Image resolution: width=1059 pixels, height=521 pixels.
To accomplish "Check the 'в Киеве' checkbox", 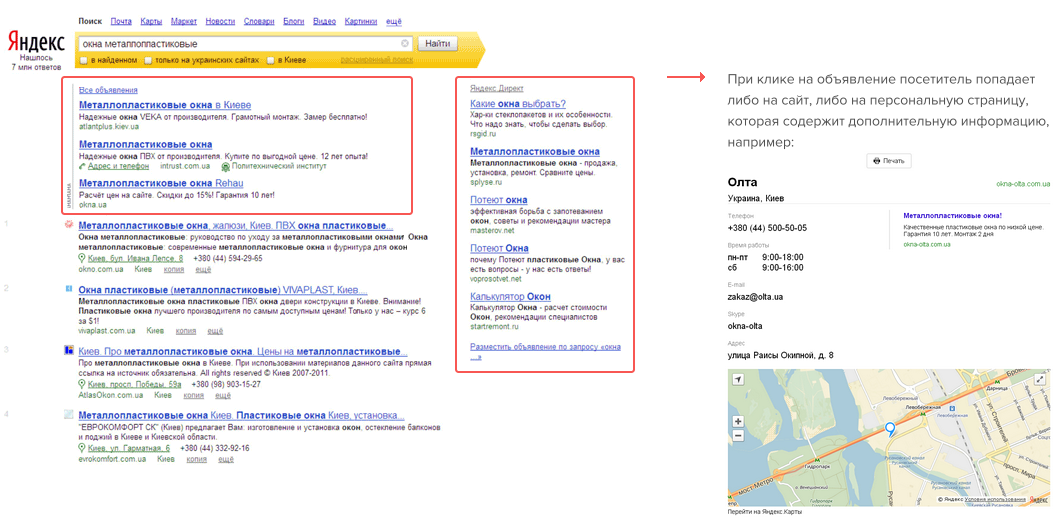I will tap(271, 61).
